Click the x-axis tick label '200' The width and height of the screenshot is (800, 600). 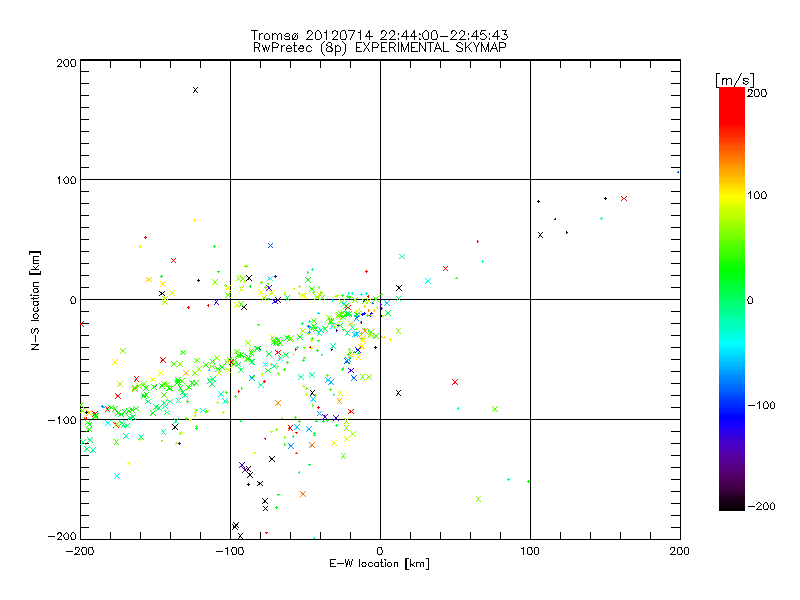pos(679,551)
